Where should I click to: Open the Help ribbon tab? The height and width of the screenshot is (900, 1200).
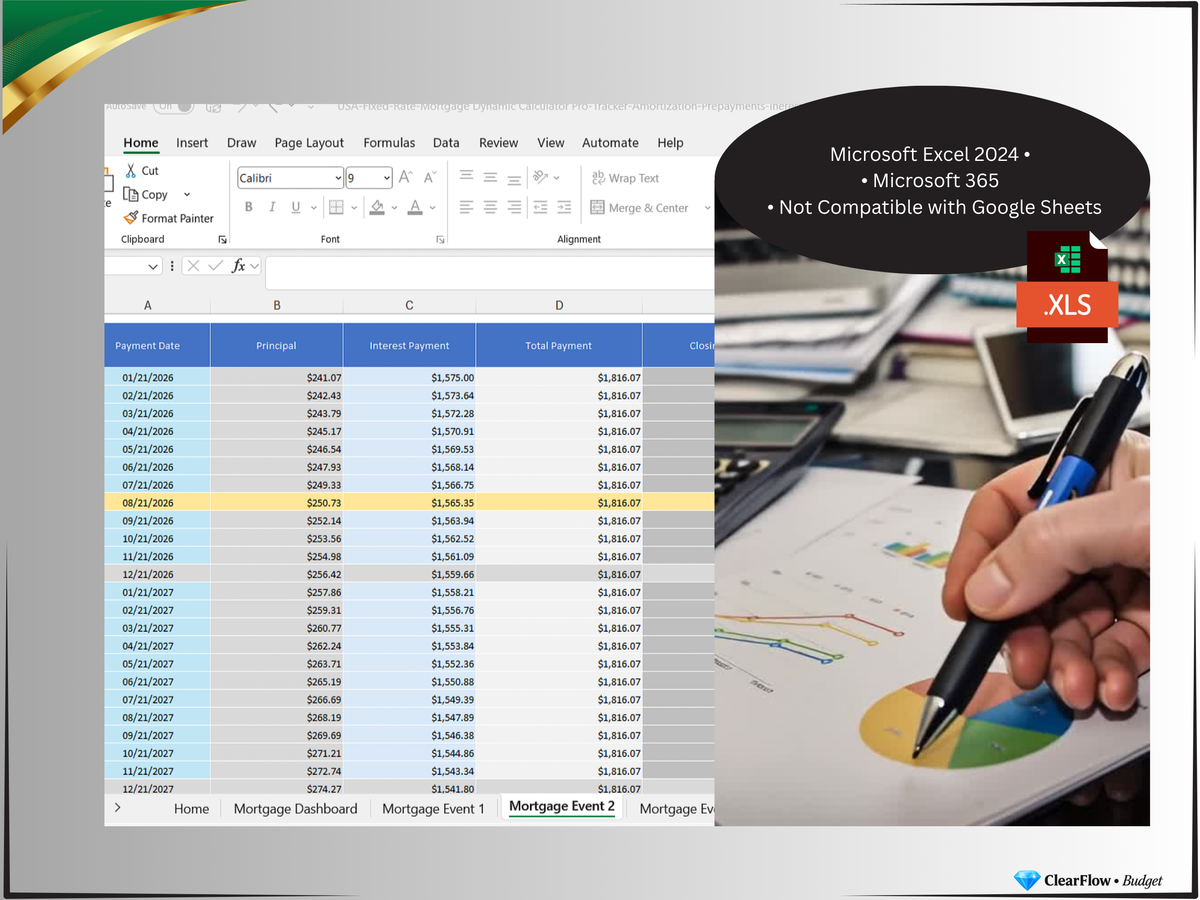click(x=670, y=143)
